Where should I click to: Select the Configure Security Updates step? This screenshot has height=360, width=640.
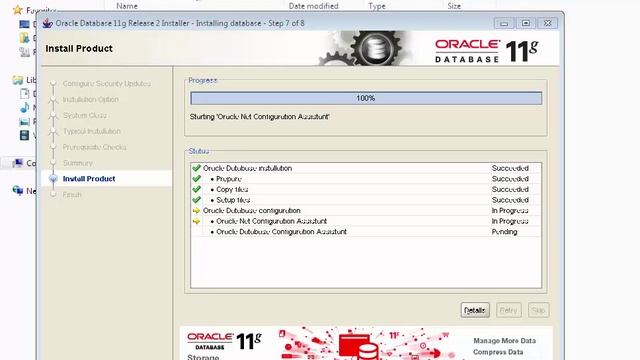coord(107,84)
